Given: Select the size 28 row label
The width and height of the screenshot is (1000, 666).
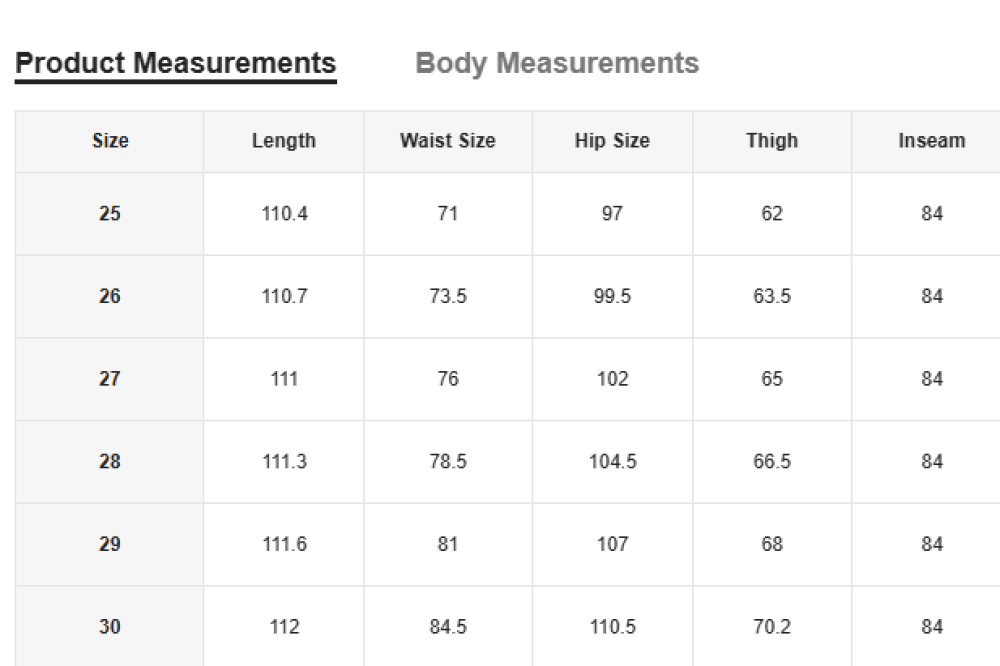Looking at the screenshot, I should pyautogui.click(x=110, y=462).
